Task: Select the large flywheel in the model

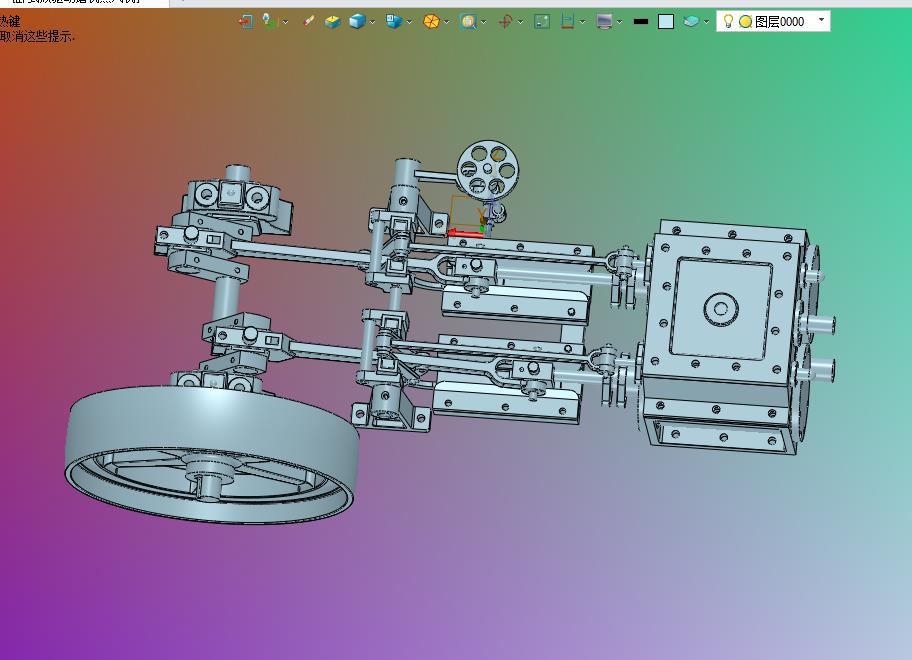Action: tap(211, 454)
